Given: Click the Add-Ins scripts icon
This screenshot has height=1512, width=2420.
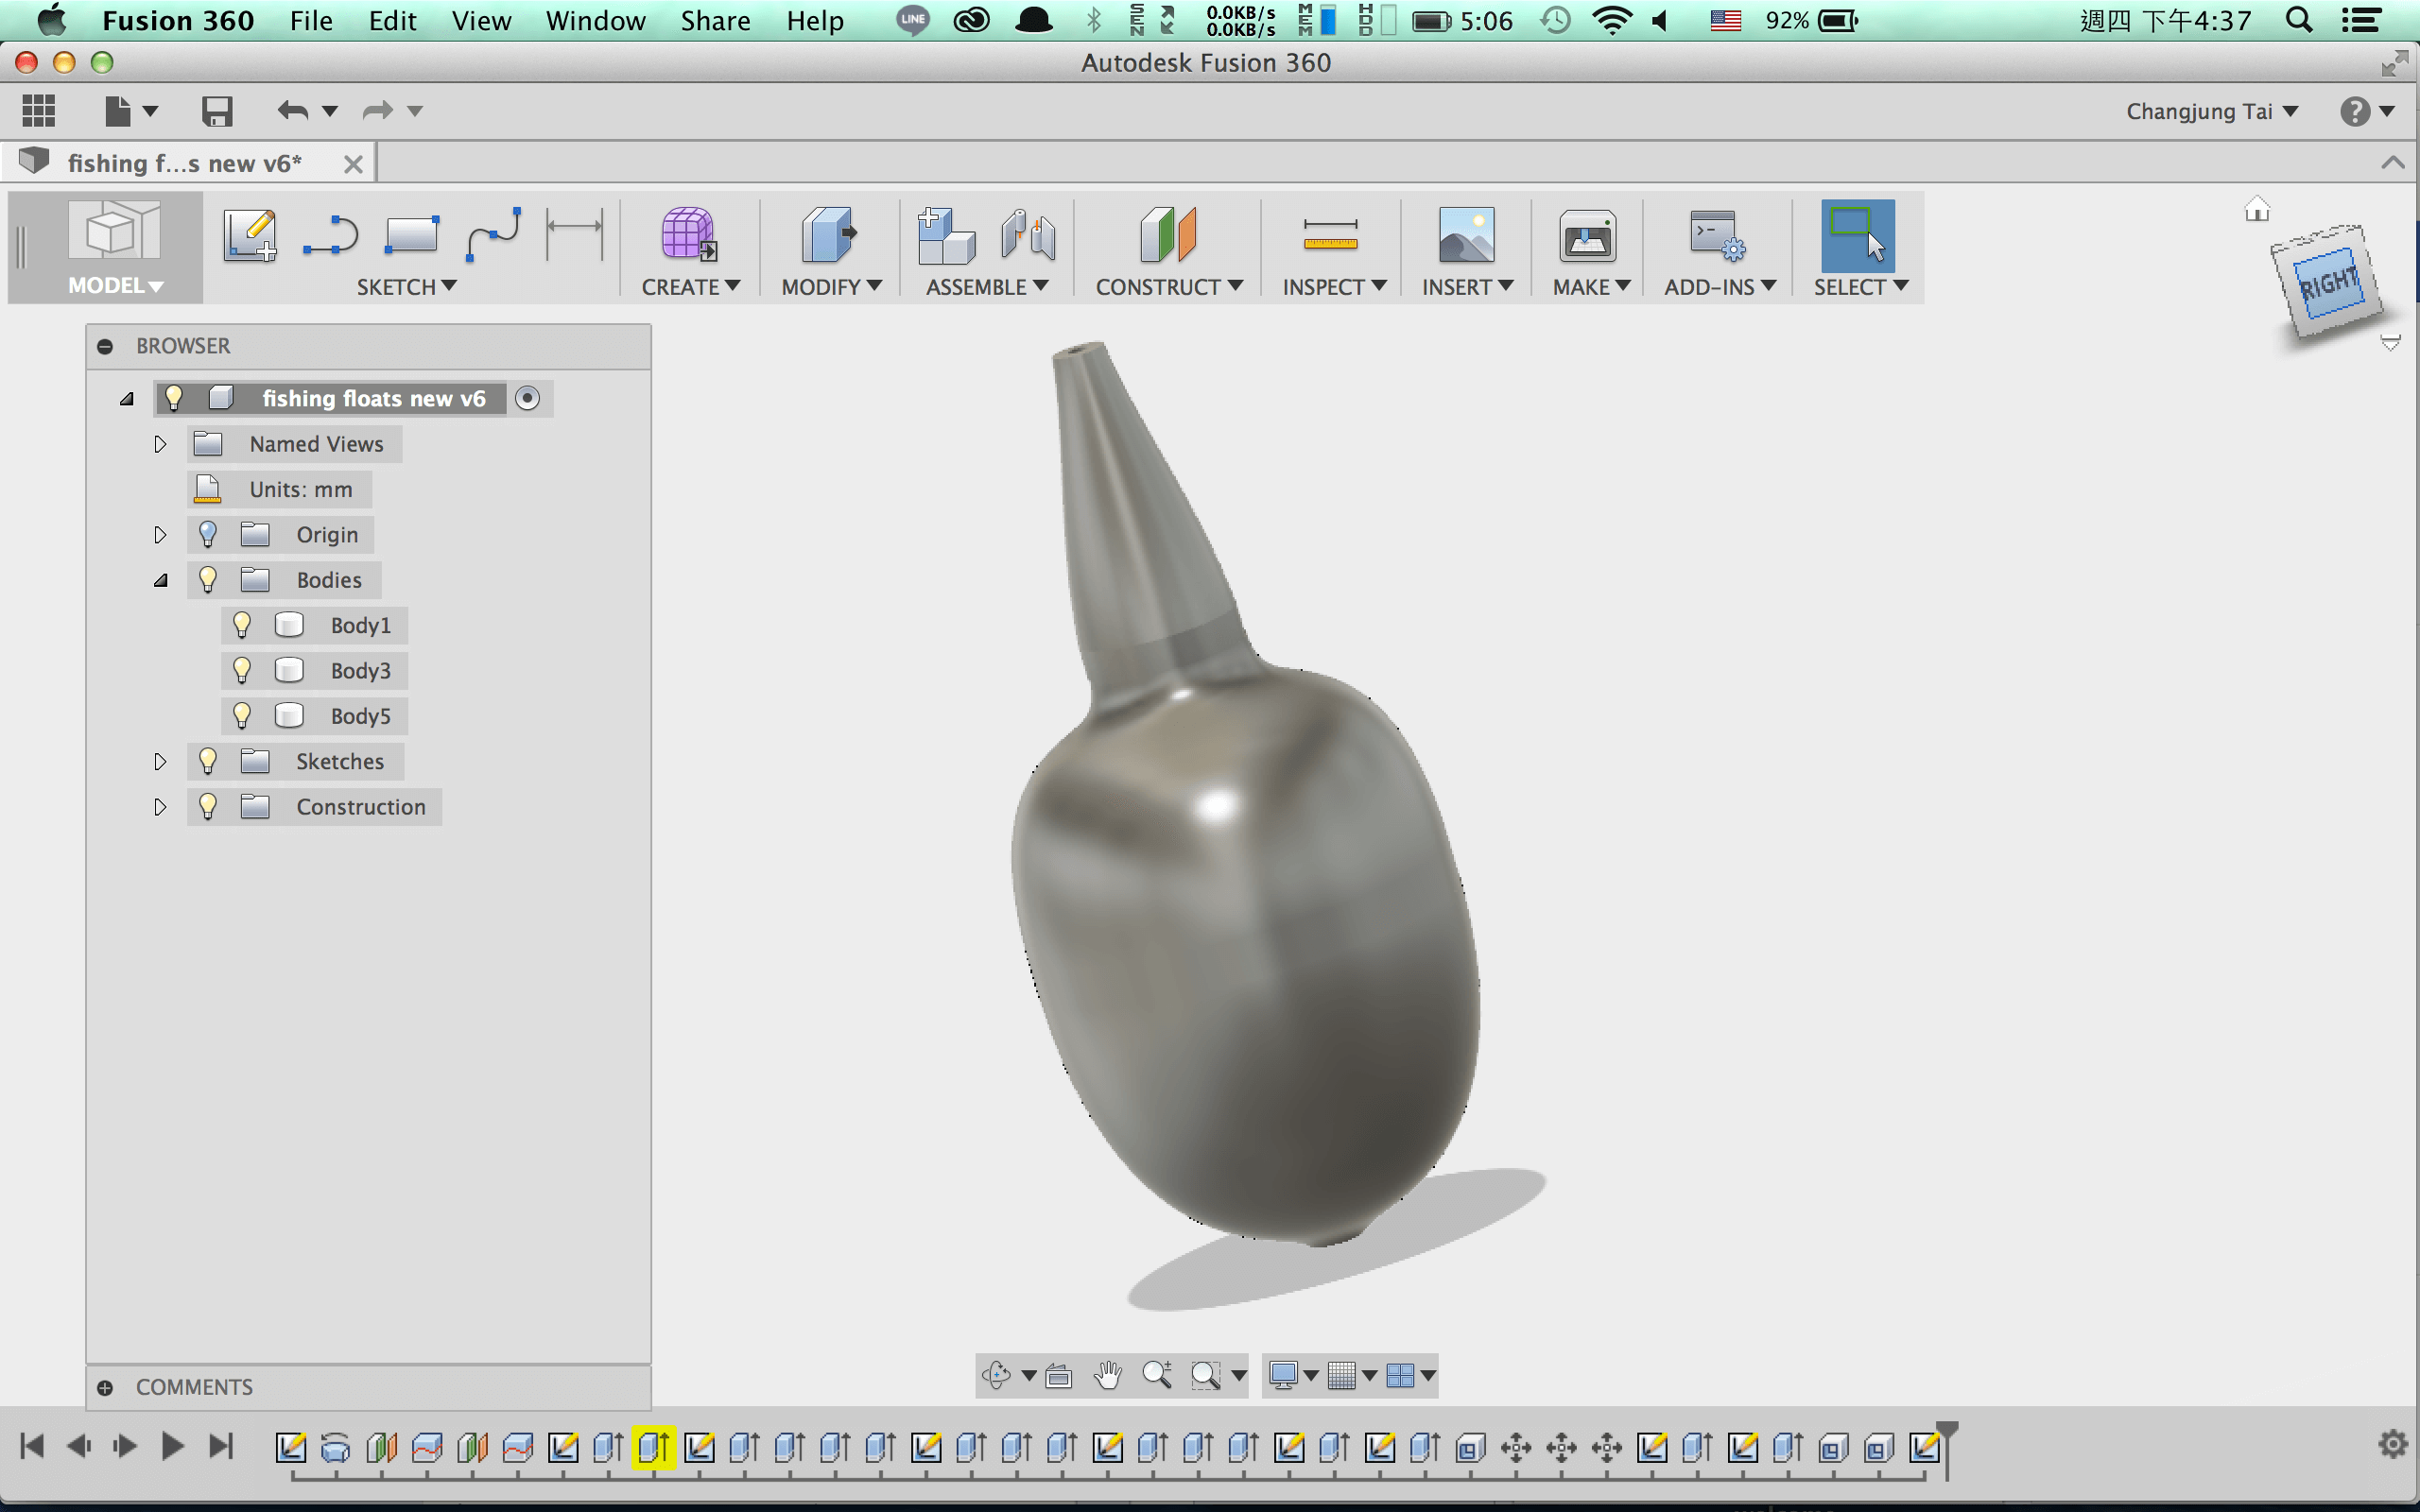Looking at the screenshot, I should tap(1717, 236).
